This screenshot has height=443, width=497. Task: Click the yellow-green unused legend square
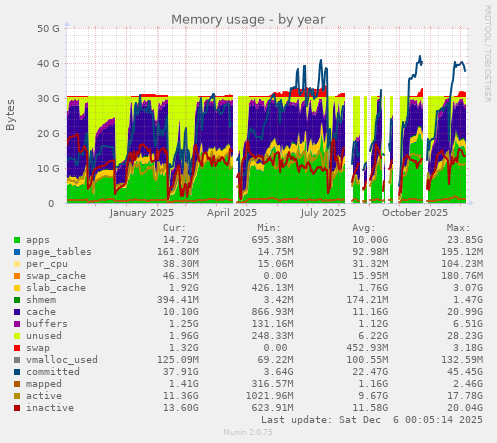[x=17, y=336]
